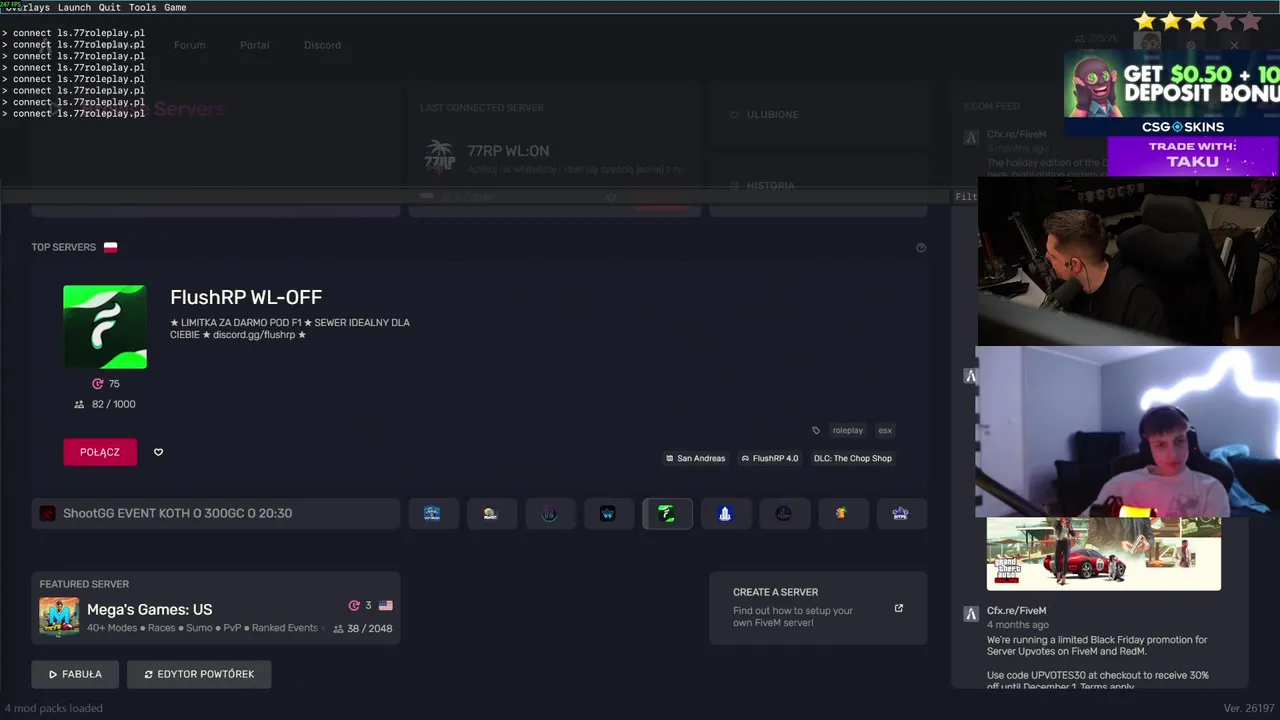Click the Cfx.re avatar on the Black Friday post
Image resolution: width=1280 pixels, height=720 pixels.
970,614
